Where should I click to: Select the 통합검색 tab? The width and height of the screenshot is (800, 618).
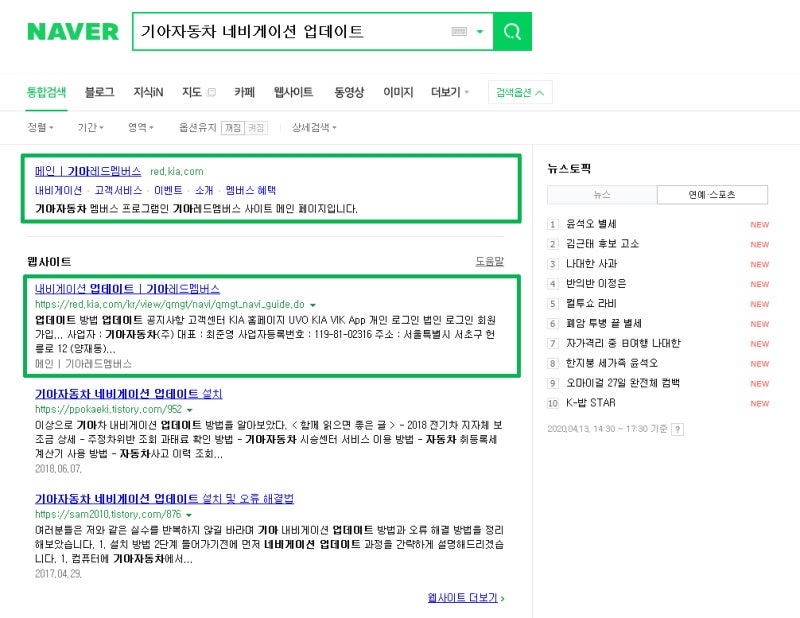46,92
